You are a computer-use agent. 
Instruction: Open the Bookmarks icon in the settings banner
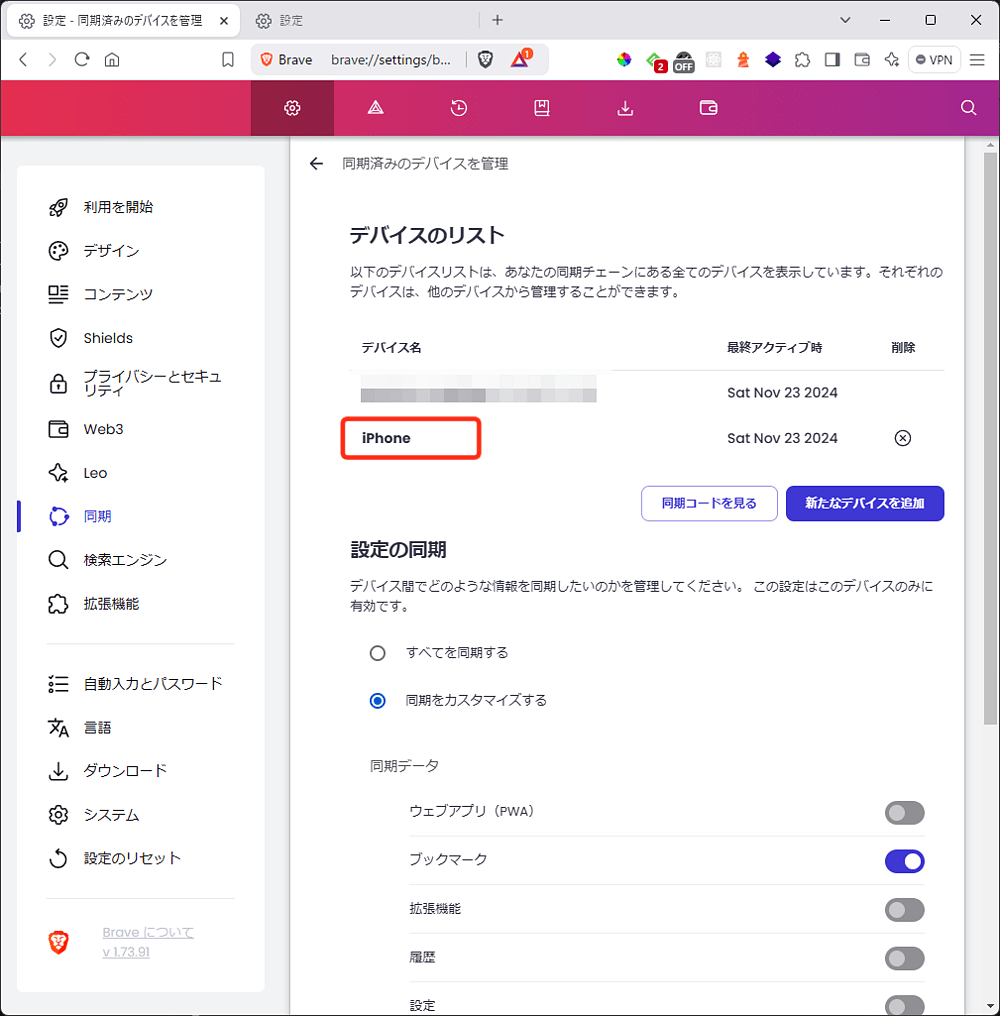(541, 107)
